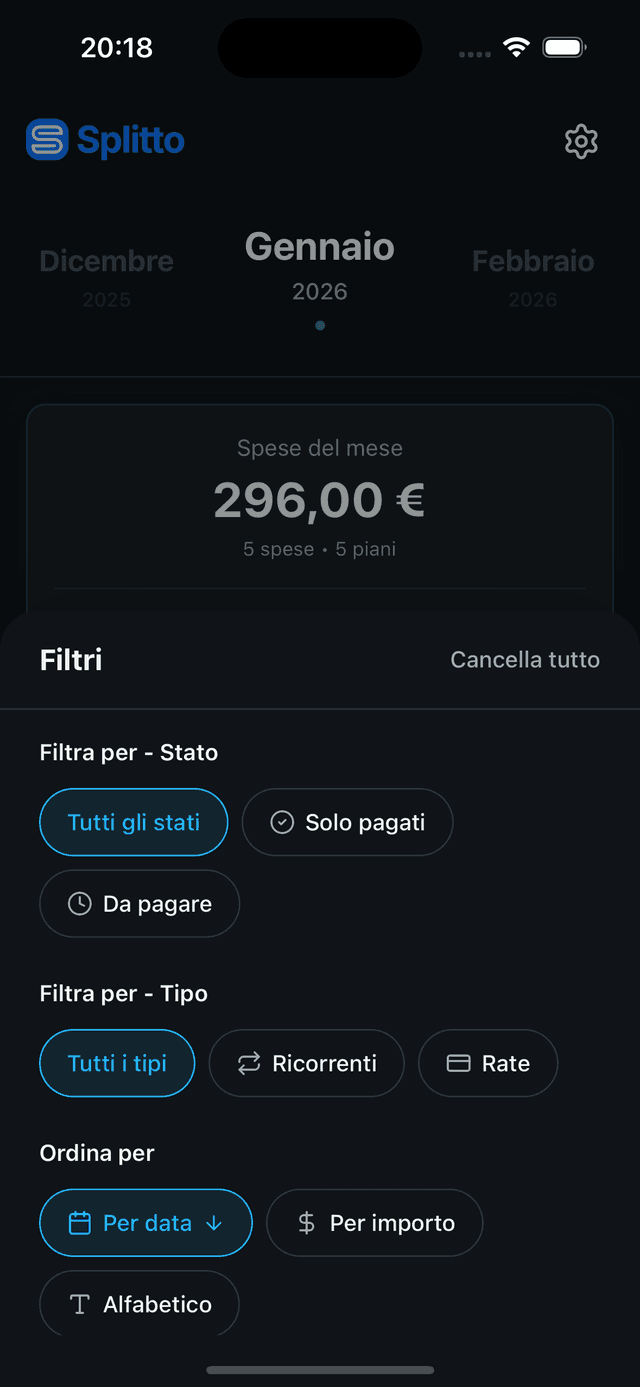Image resolution: width=640 pixels, height=1387 pixels.
Task: Toggle the Da pagare filter
Action: [x=139, y=903]
